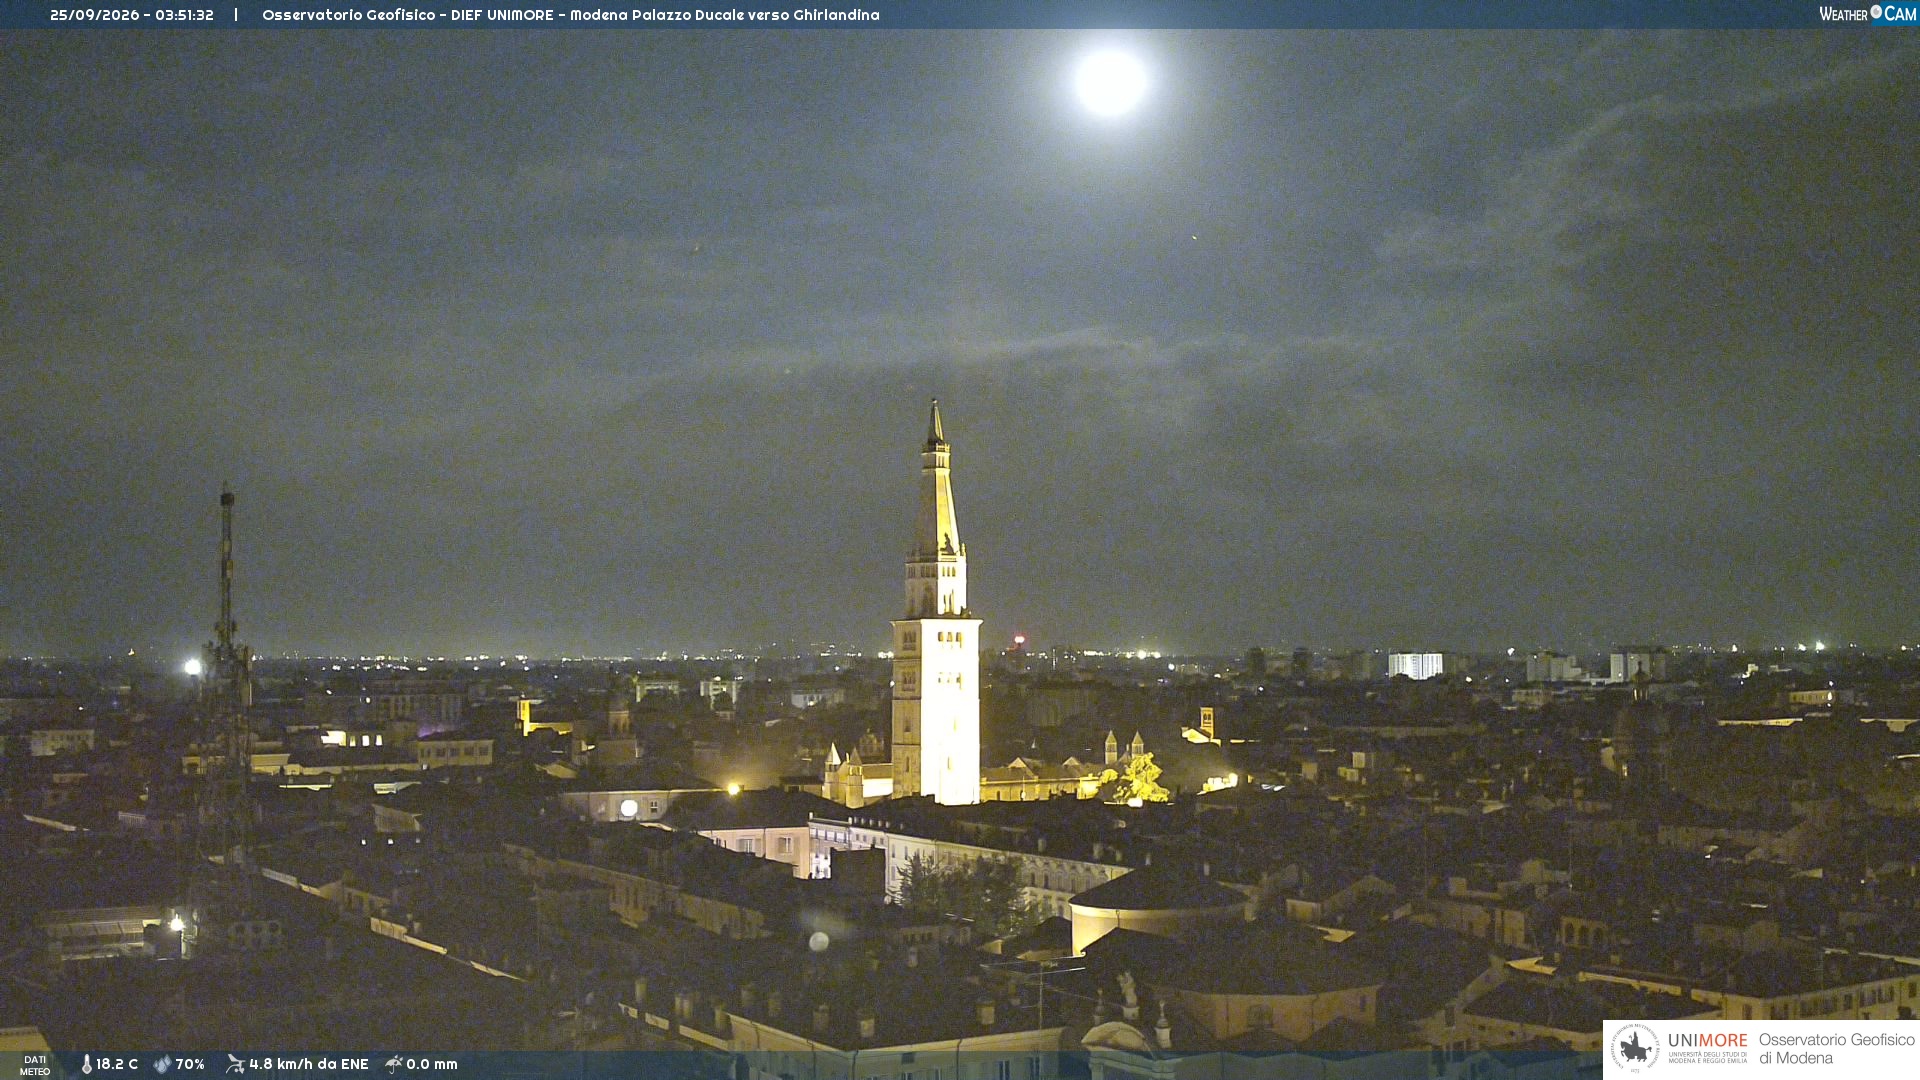This screenshot has height=1080, width=1920.
Task: Click the wind anemometer icon
Action: [x=235, y=1064]
